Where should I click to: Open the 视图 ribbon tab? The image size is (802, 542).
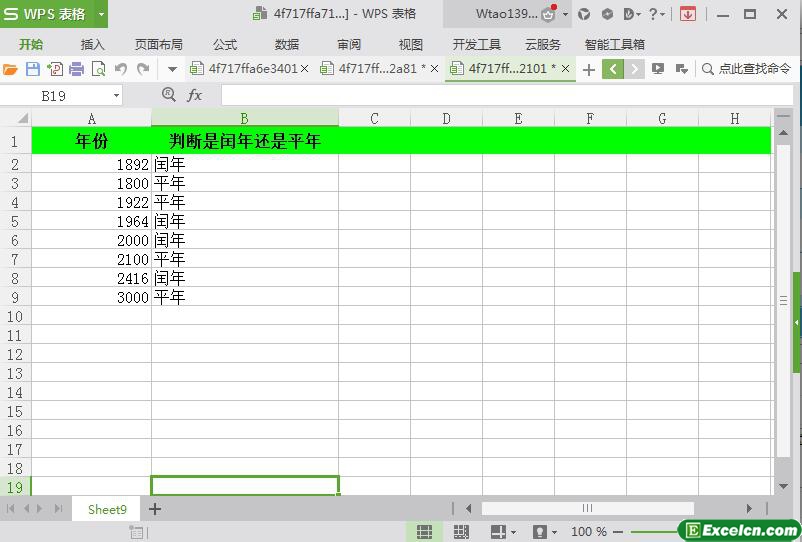pyautogui.click(x=411, y=44)
